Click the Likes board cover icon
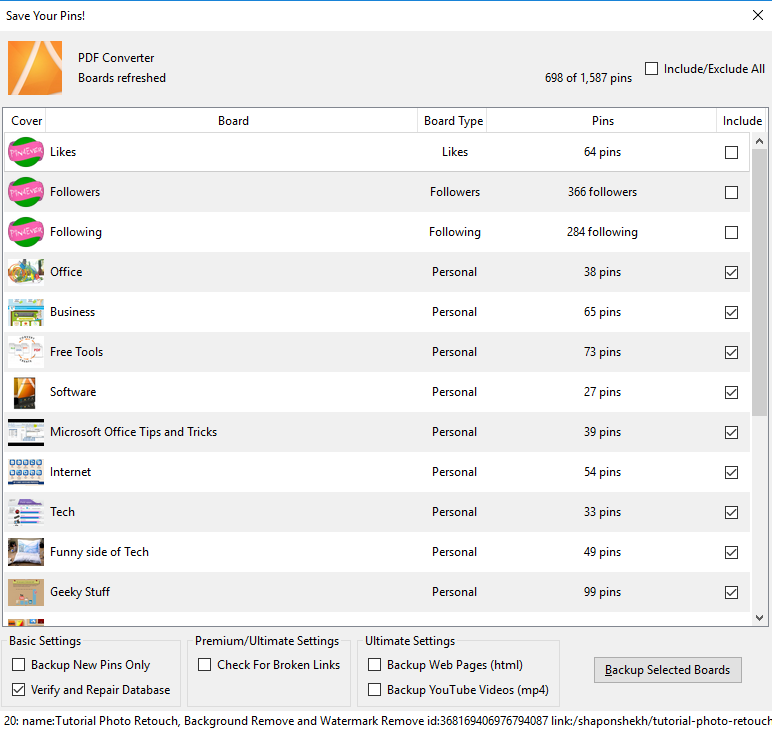 pyautogui.click(x=26, y=152)
